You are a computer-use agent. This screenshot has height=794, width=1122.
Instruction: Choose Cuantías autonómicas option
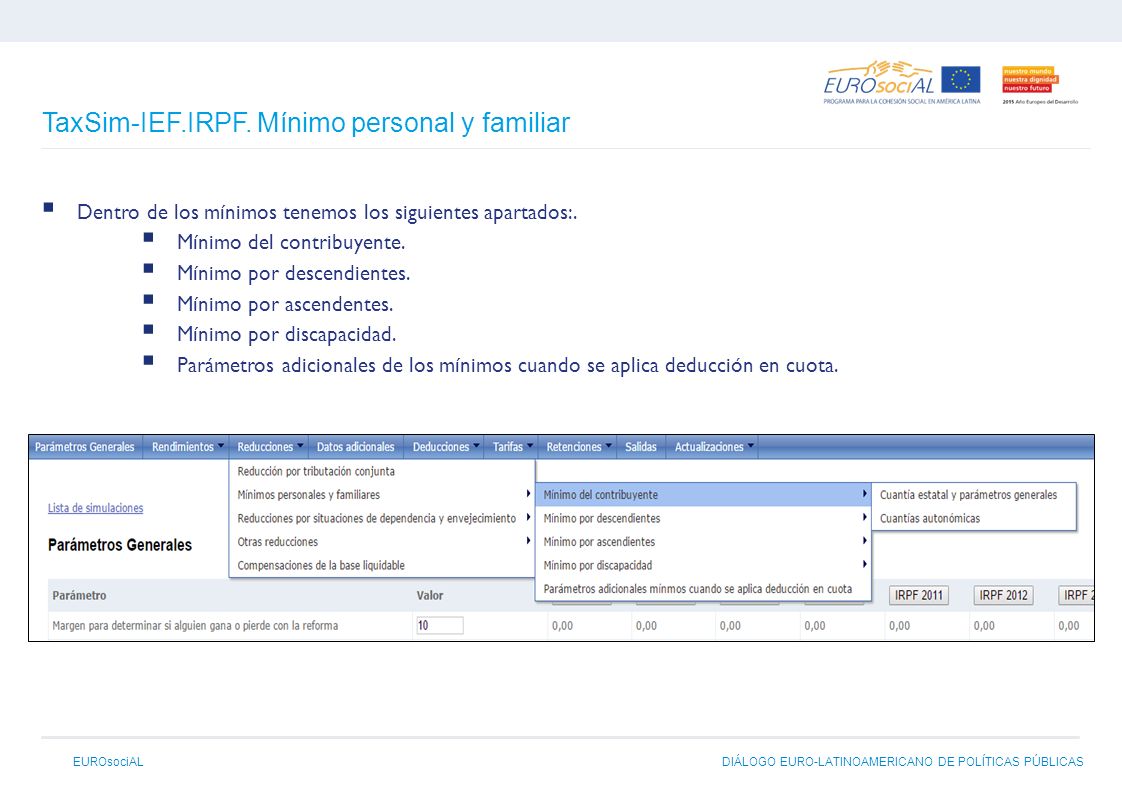(974, 519)
